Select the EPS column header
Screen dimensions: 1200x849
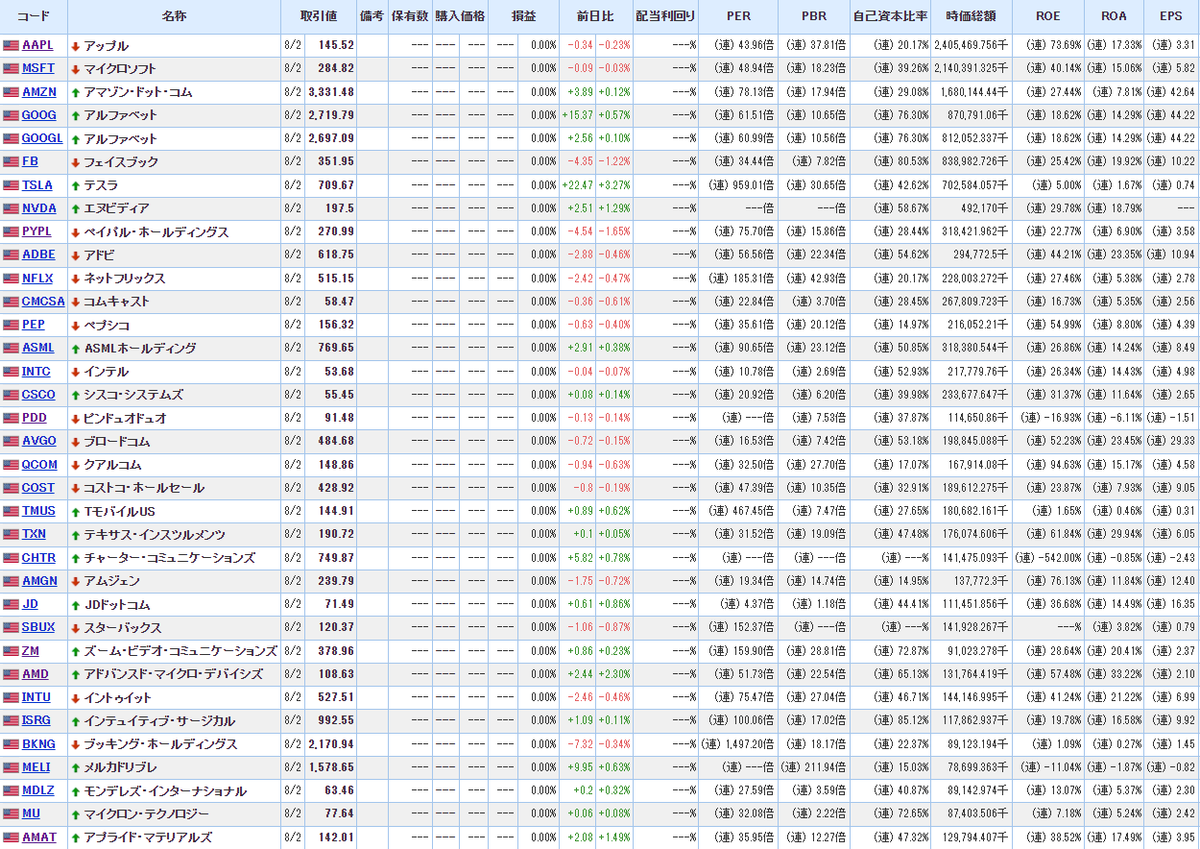[x=1171, y=17]
